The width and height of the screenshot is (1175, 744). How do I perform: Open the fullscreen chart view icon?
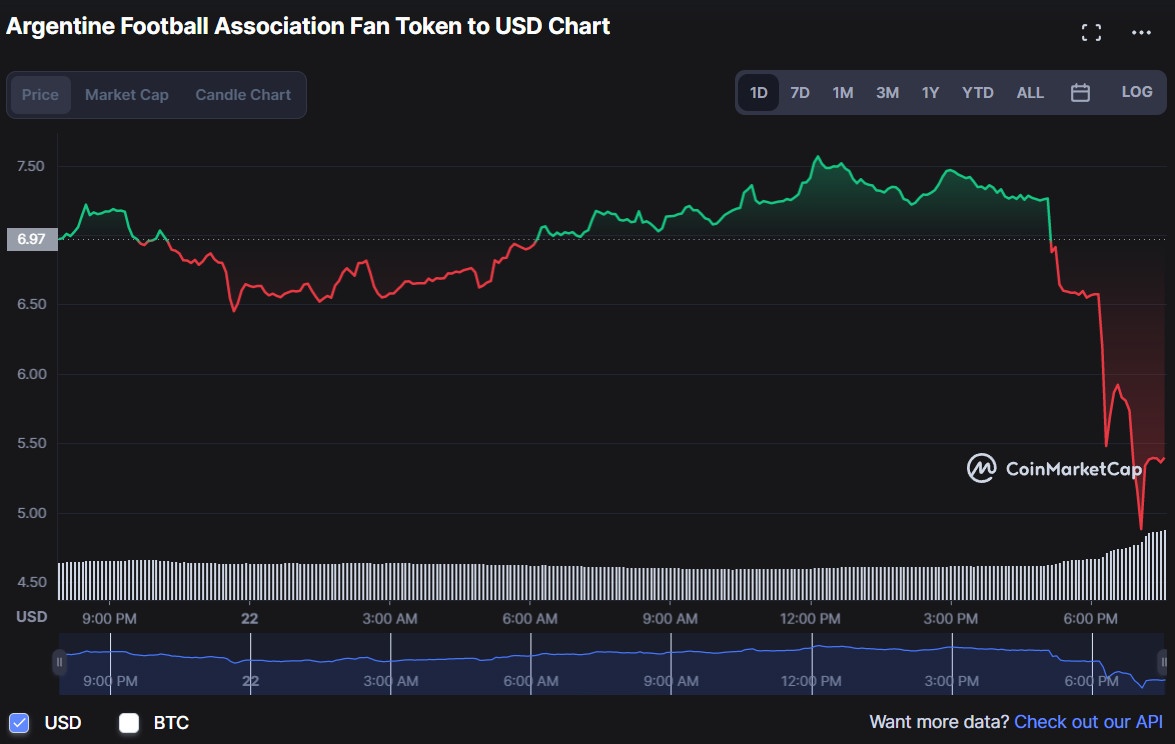(1091, 33)
